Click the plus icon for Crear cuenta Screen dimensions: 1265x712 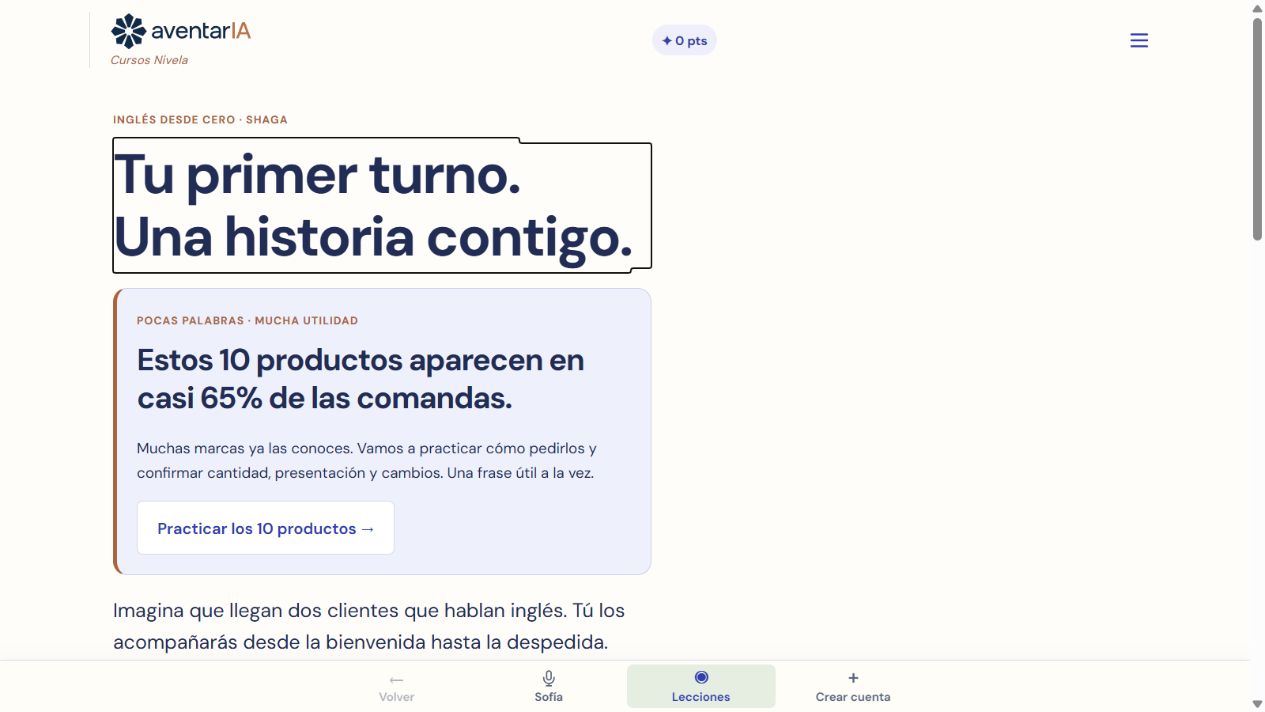tap(853, 678)
